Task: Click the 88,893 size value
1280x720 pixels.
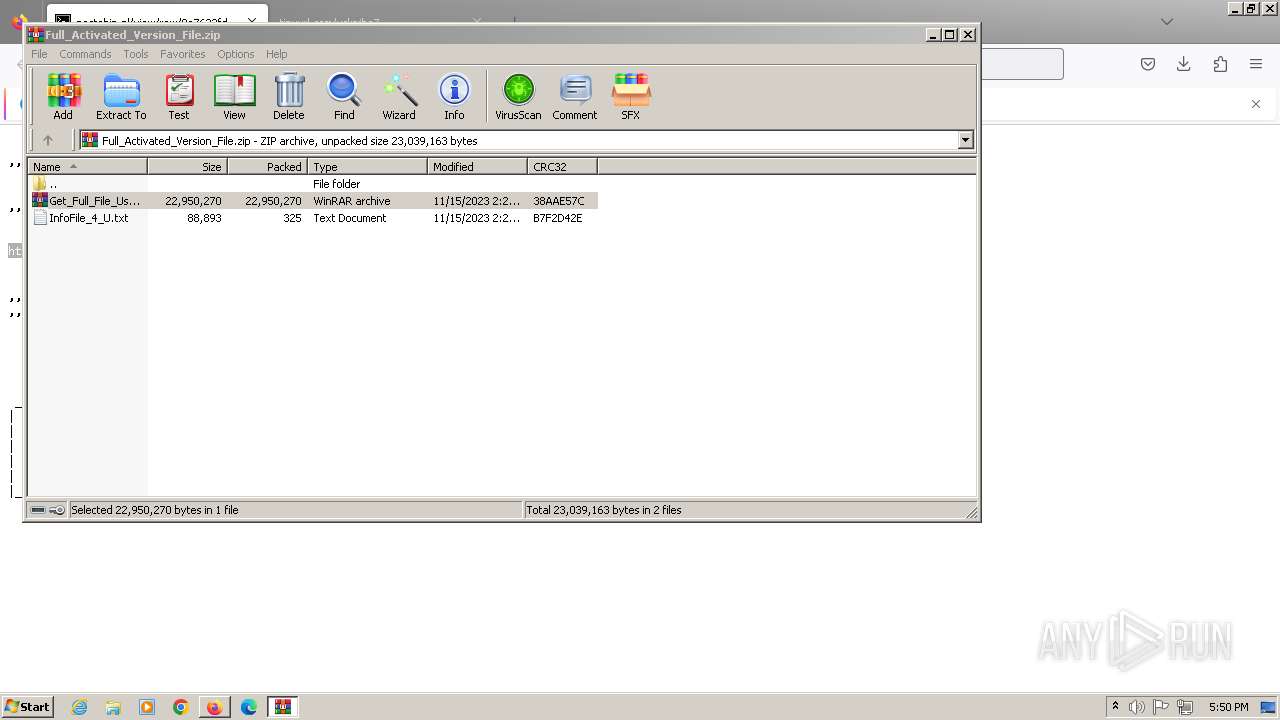Action: (204, 218)
